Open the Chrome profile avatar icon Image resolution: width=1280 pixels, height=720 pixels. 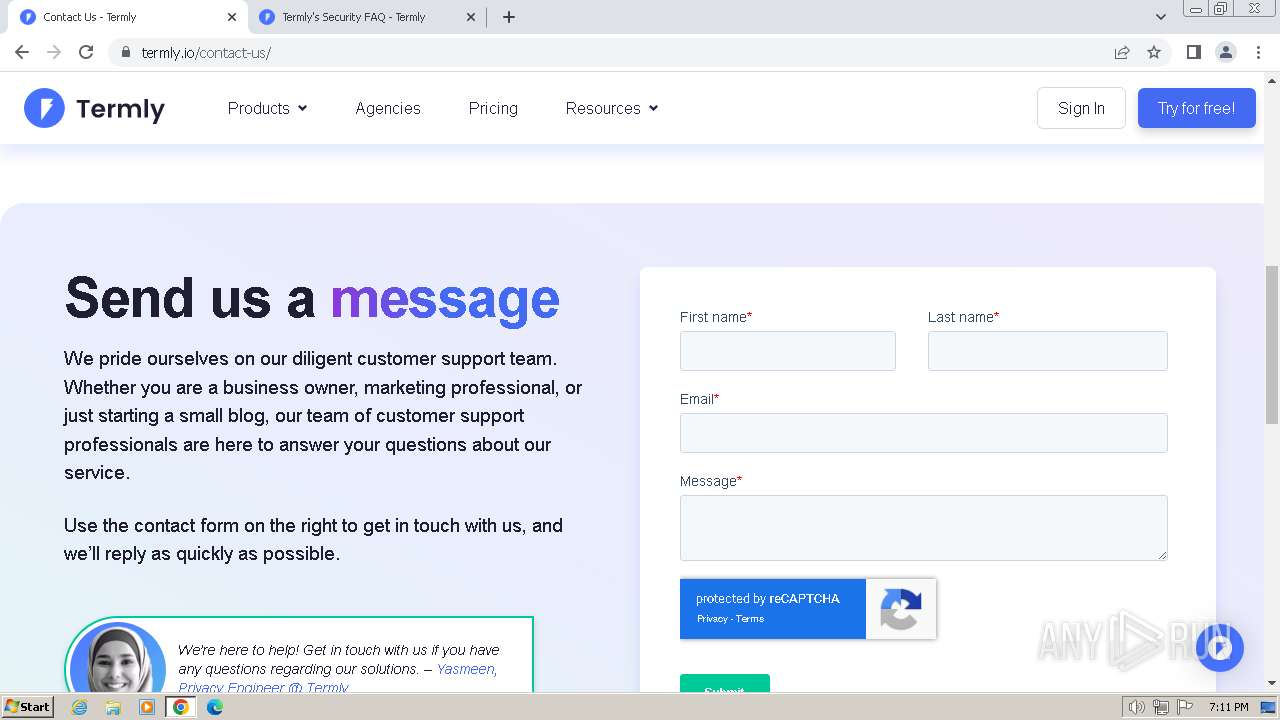pos(1226,52)
